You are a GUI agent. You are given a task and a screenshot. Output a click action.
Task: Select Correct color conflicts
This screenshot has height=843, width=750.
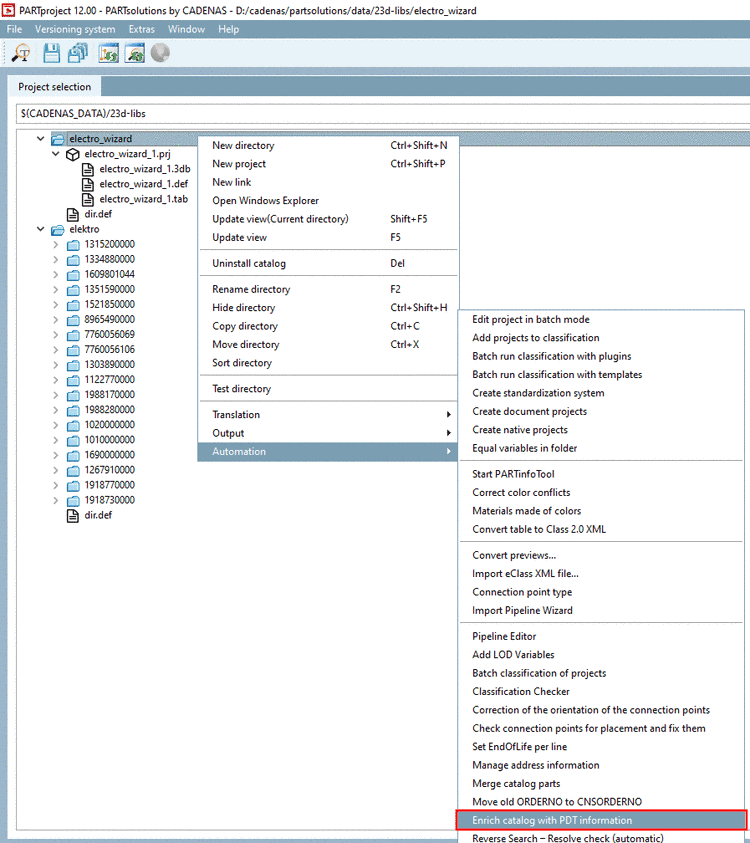[x=601, y=492]
